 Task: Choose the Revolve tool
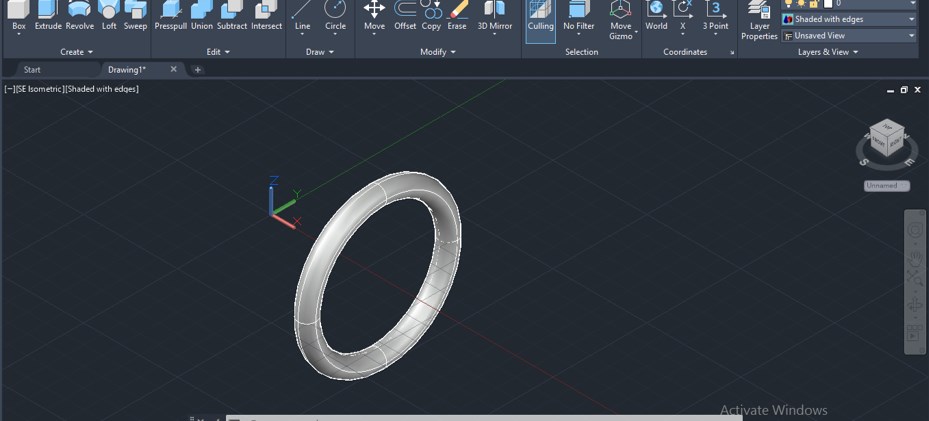(79, 15)
